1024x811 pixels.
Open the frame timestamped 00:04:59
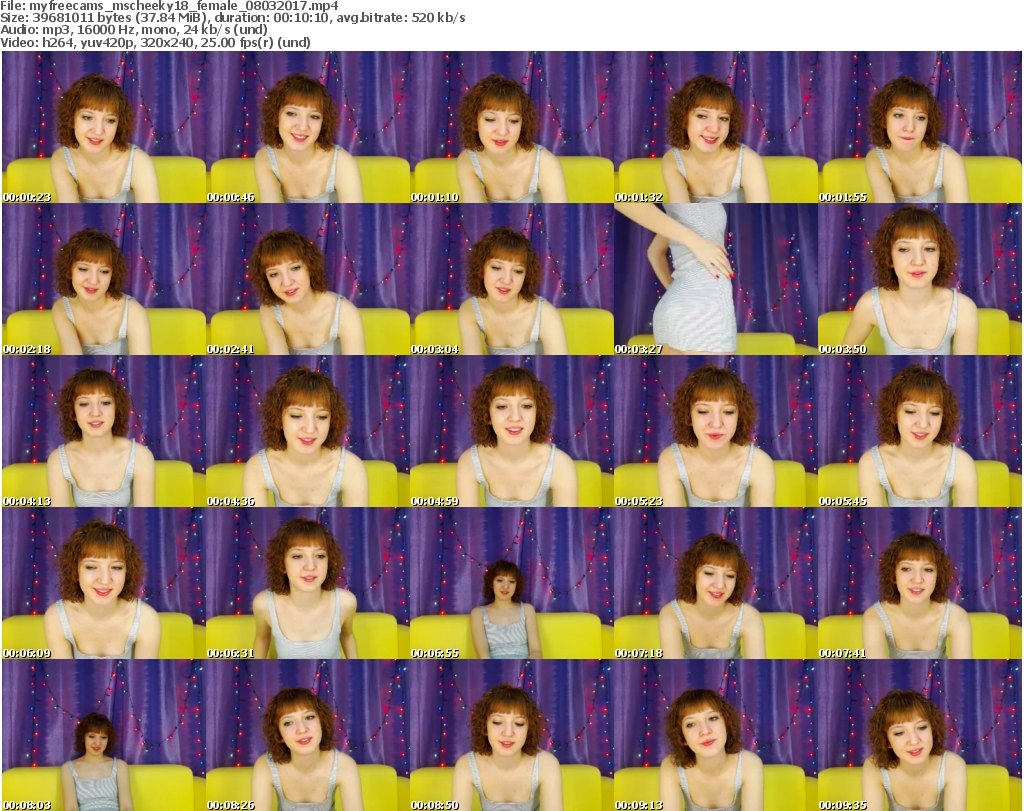511,431
